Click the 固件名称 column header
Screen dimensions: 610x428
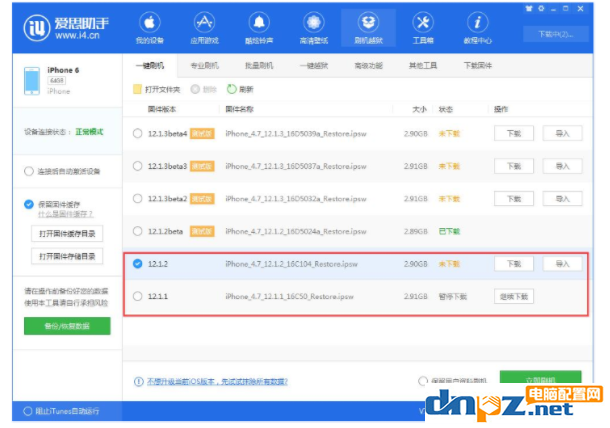pyautogui.click(x=240, y=109)
